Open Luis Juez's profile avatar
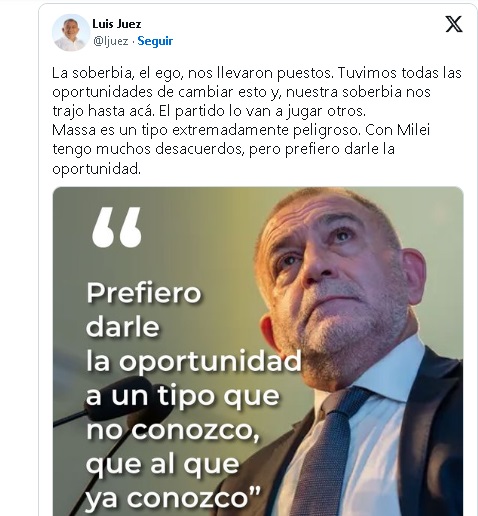The width and height of the screenshot is (478, 516). [70, 32]
